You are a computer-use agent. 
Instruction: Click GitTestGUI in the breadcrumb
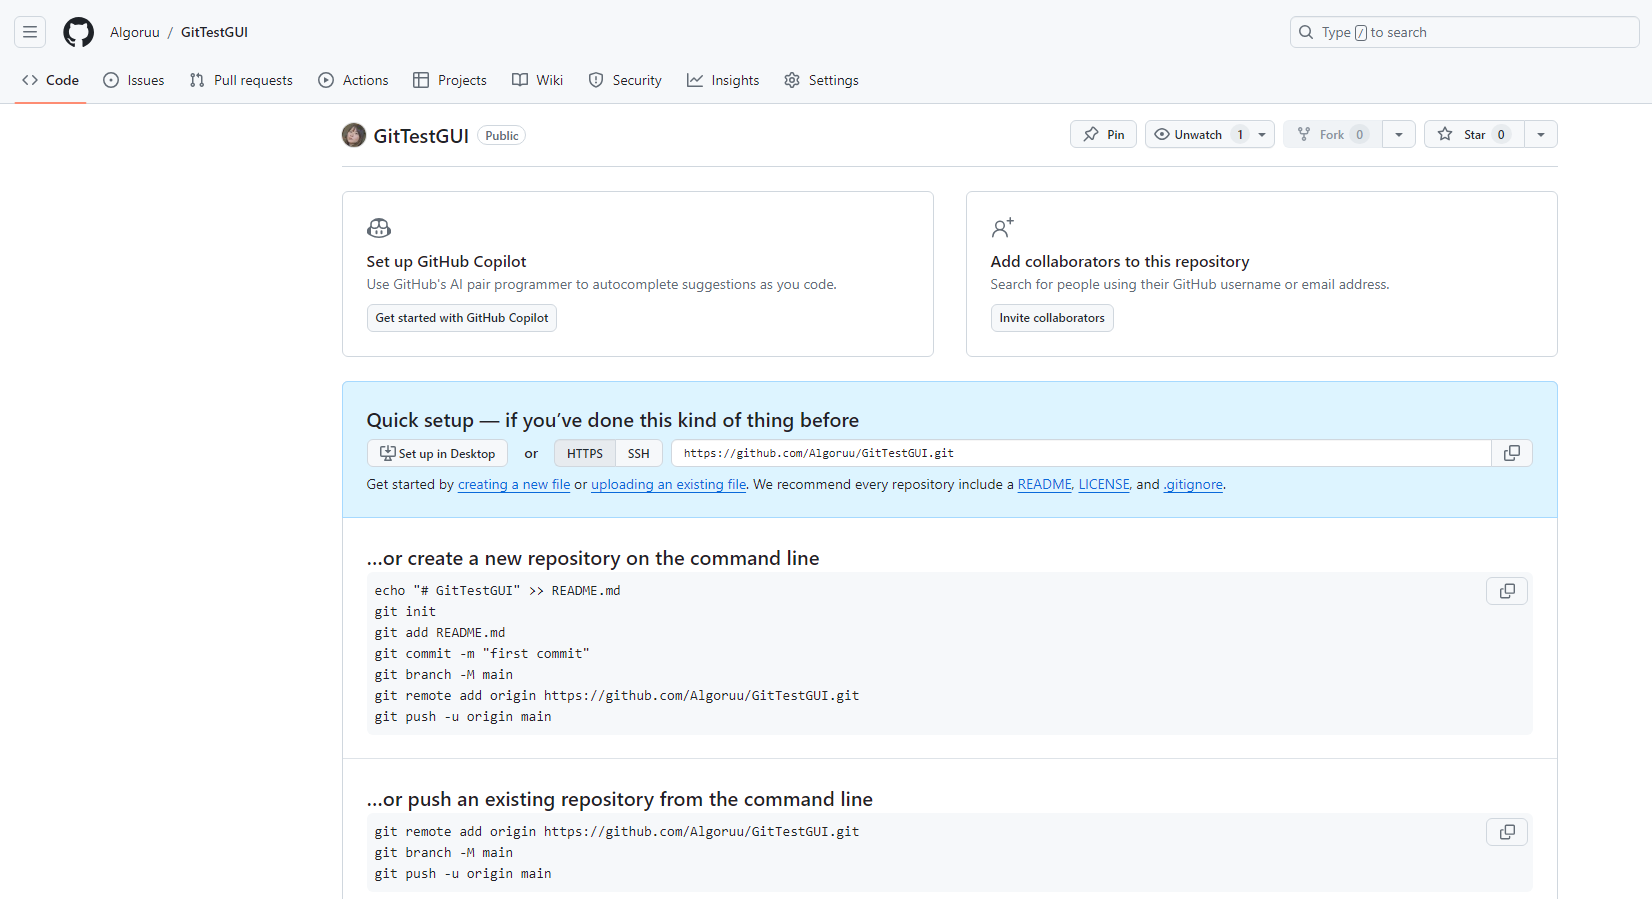[214, 32]
